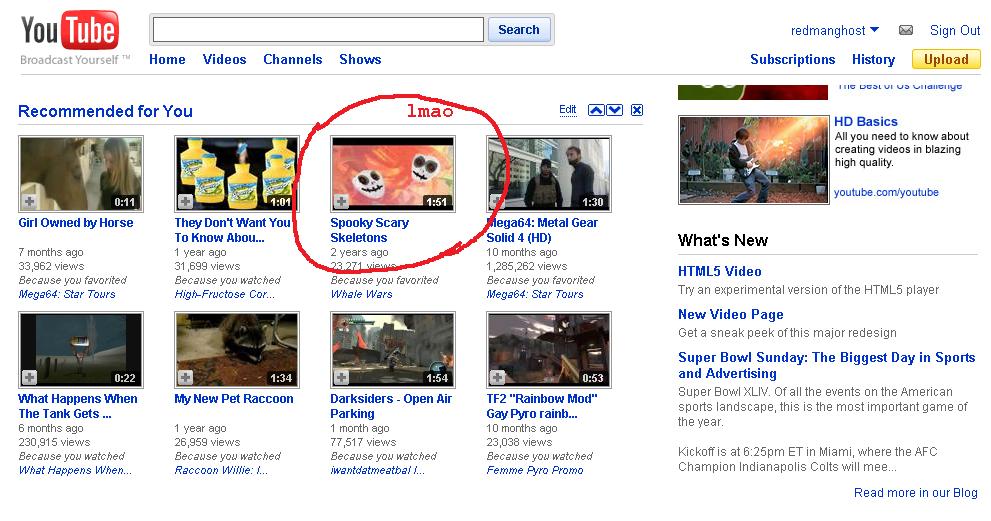Open What Happens When... reason link
This screenshot has height=521, width=991.
coord(75,470)
